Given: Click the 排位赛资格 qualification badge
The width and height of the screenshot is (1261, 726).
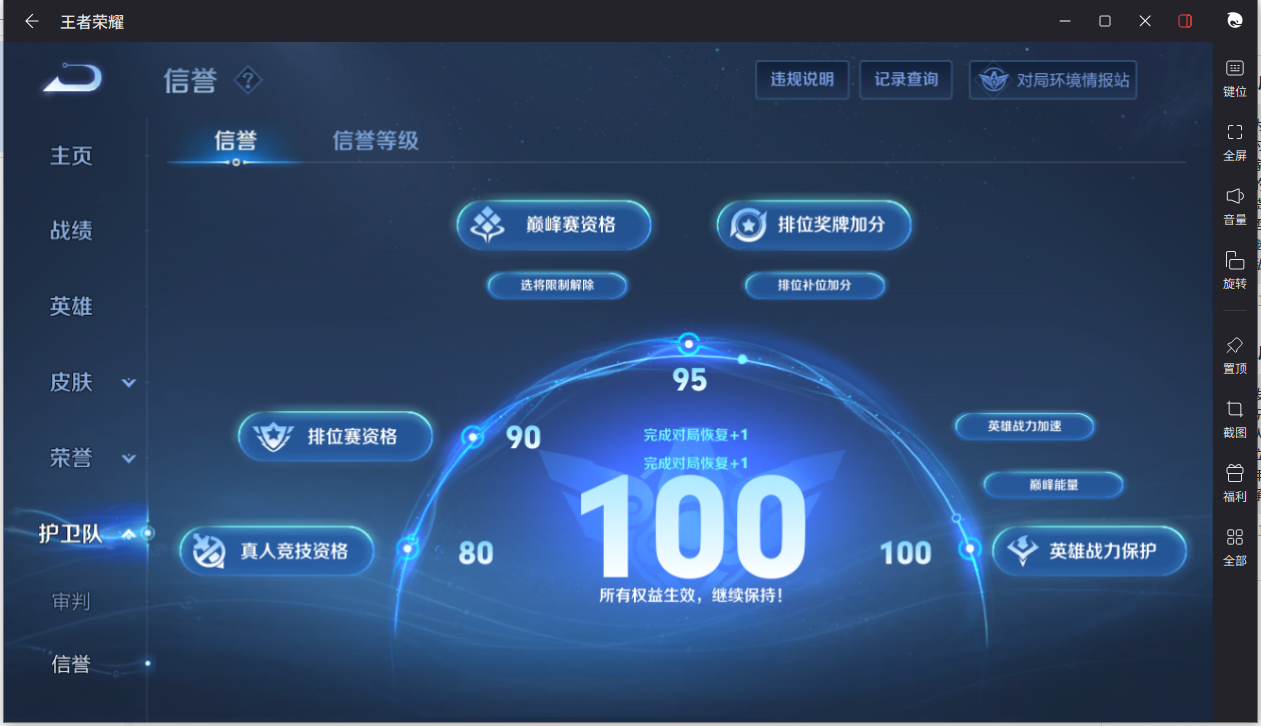Looking at the screenshot, I should click(335, 436).
